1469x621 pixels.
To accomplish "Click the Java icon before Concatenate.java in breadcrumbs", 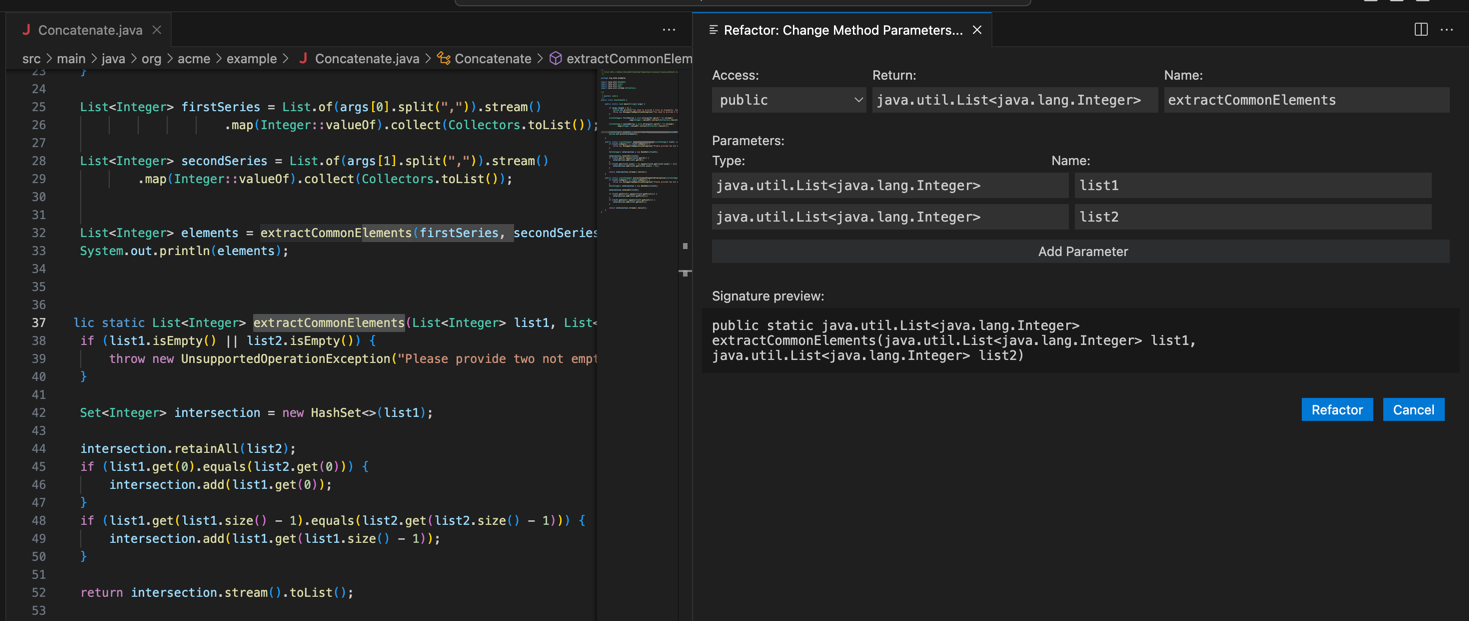I will click(x=302, y=58).
